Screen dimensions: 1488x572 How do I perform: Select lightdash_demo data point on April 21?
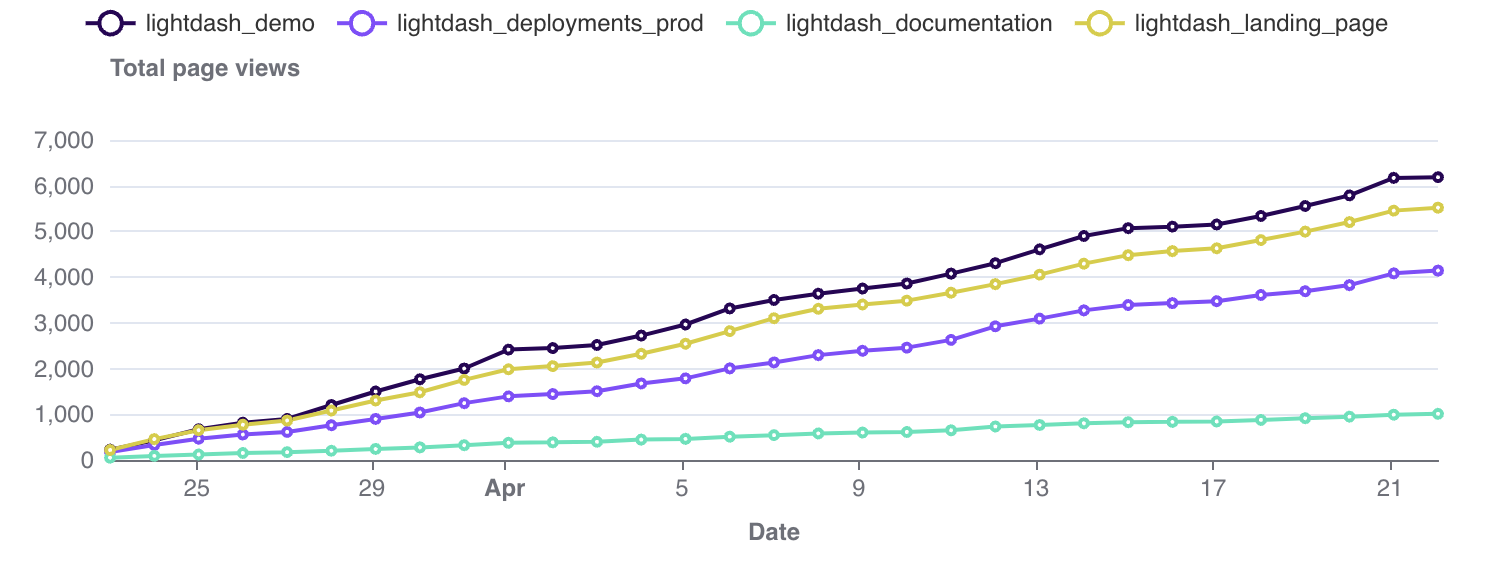click(x=1391, y=178)
